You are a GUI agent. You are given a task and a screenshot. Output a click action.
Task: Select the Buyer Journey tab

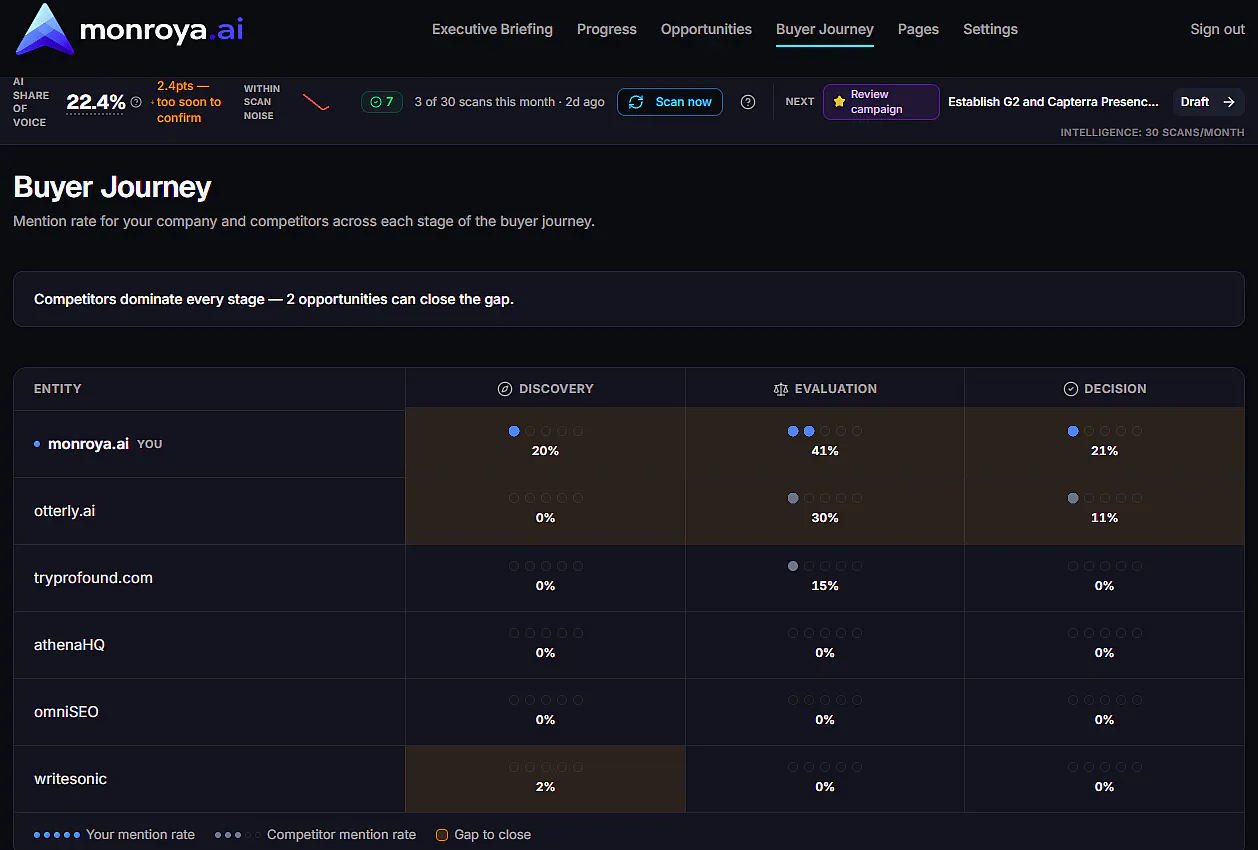825,29
